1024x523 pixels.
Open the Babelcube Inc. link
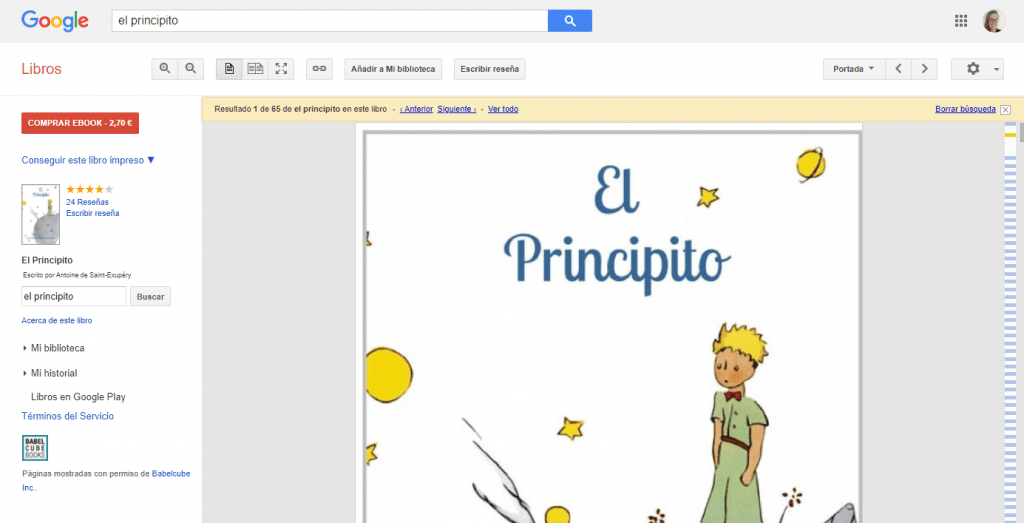tap(171, 473)
